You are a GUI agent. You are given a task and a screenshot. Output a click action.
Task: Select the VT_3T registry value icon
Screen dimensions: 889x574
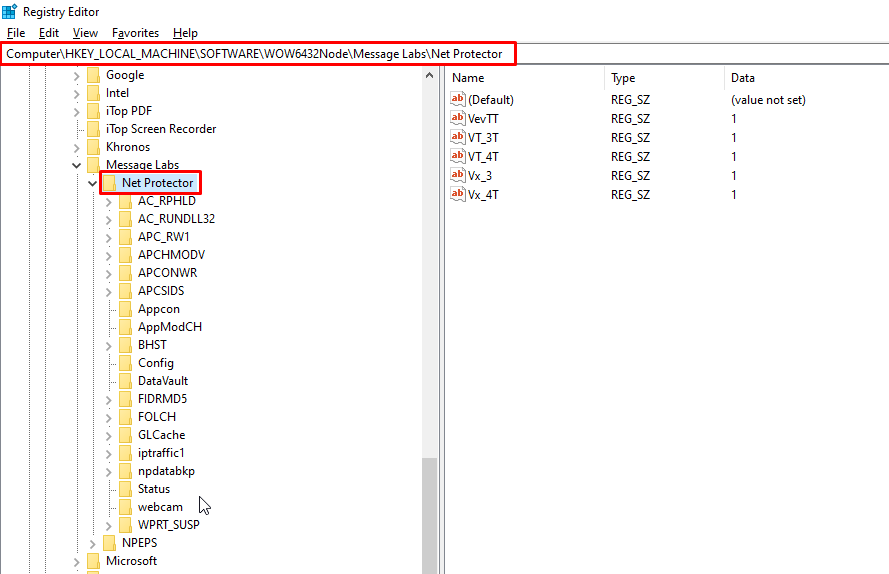458,137
